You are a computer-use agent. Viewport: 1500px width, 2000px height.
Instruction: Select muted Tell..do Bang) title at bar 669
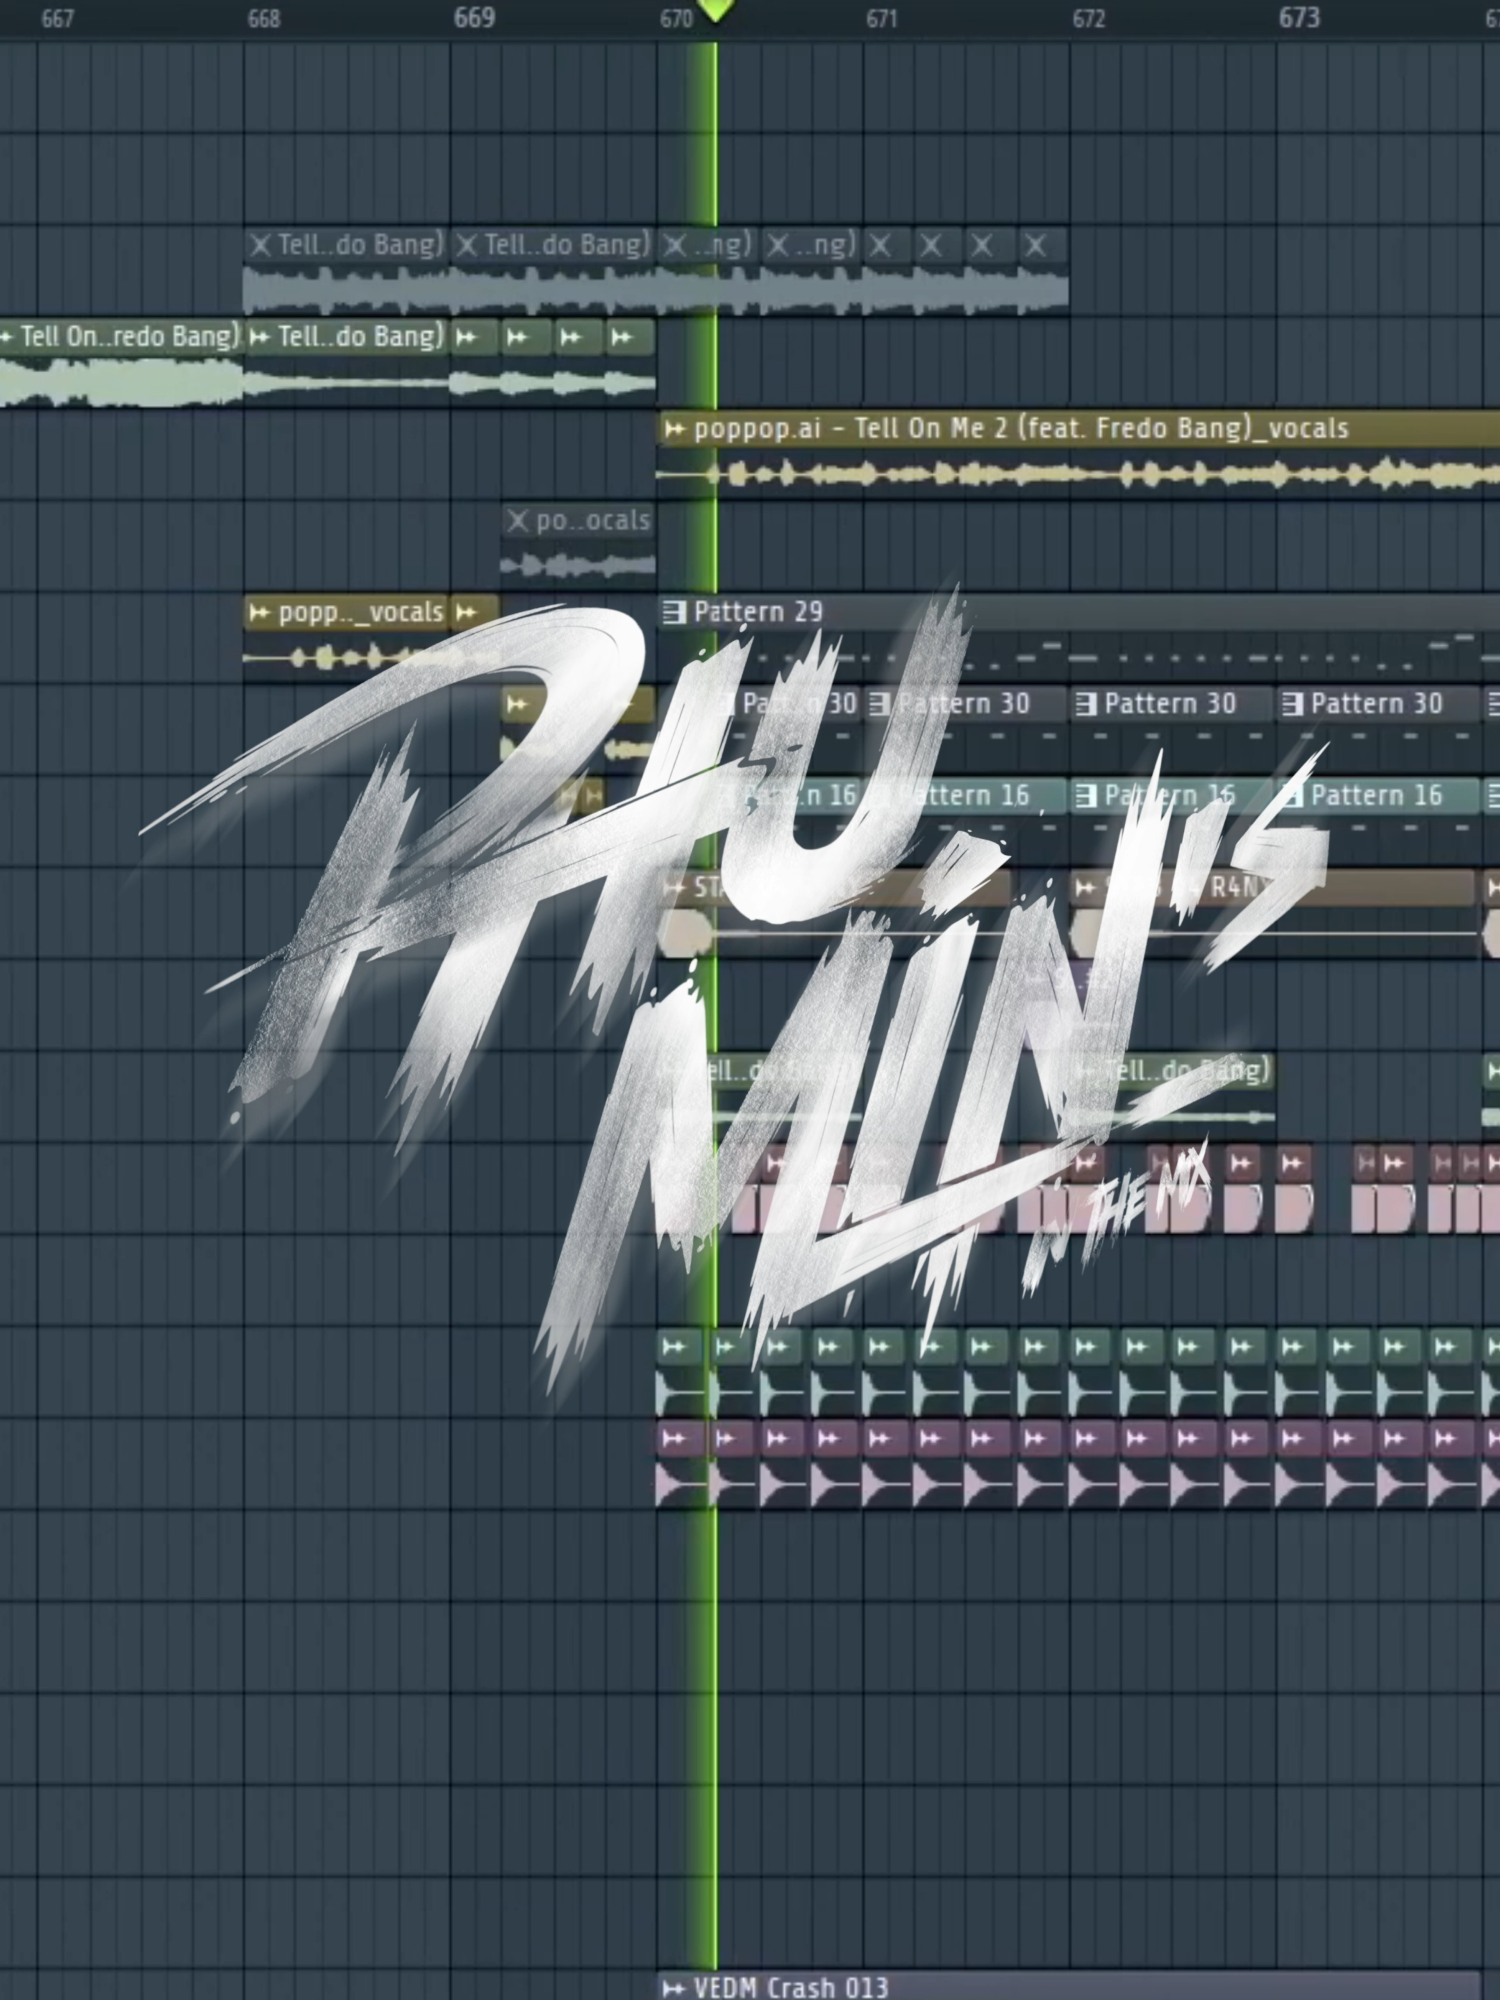click(x=567, y=245)
